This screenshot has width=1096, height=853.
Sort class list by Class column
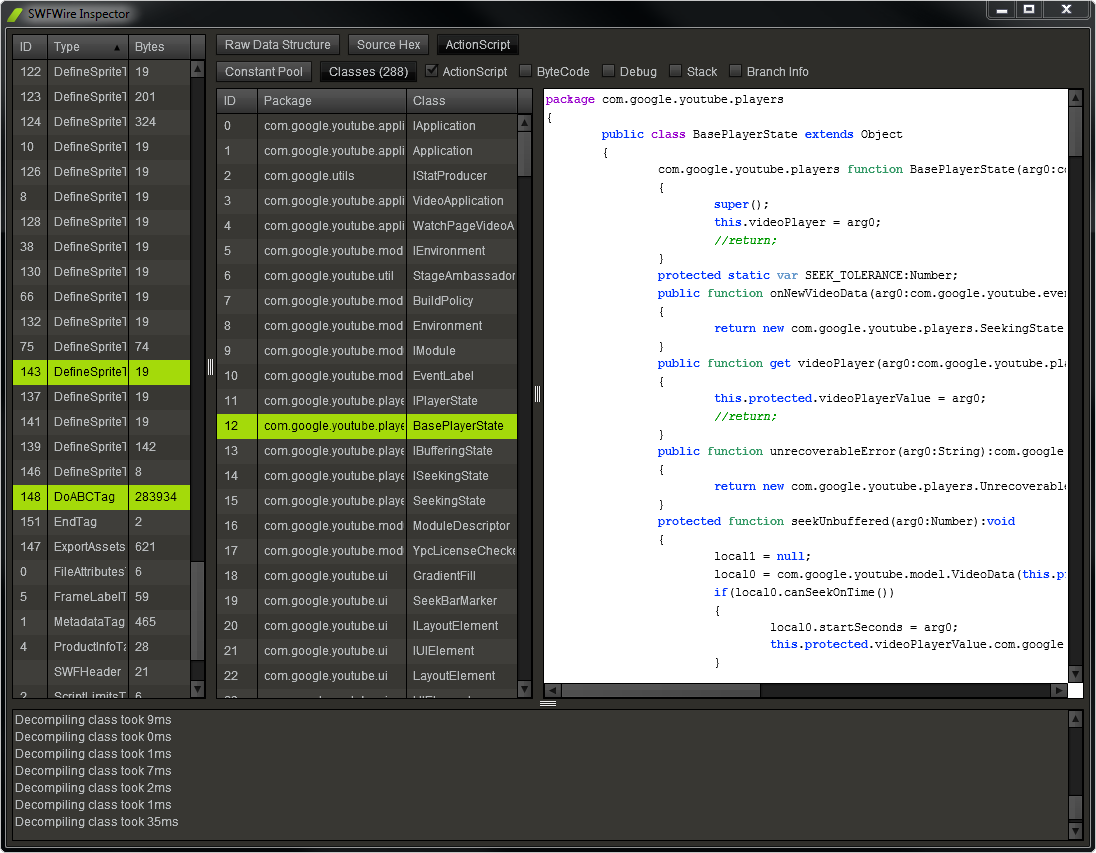point(462,101)
